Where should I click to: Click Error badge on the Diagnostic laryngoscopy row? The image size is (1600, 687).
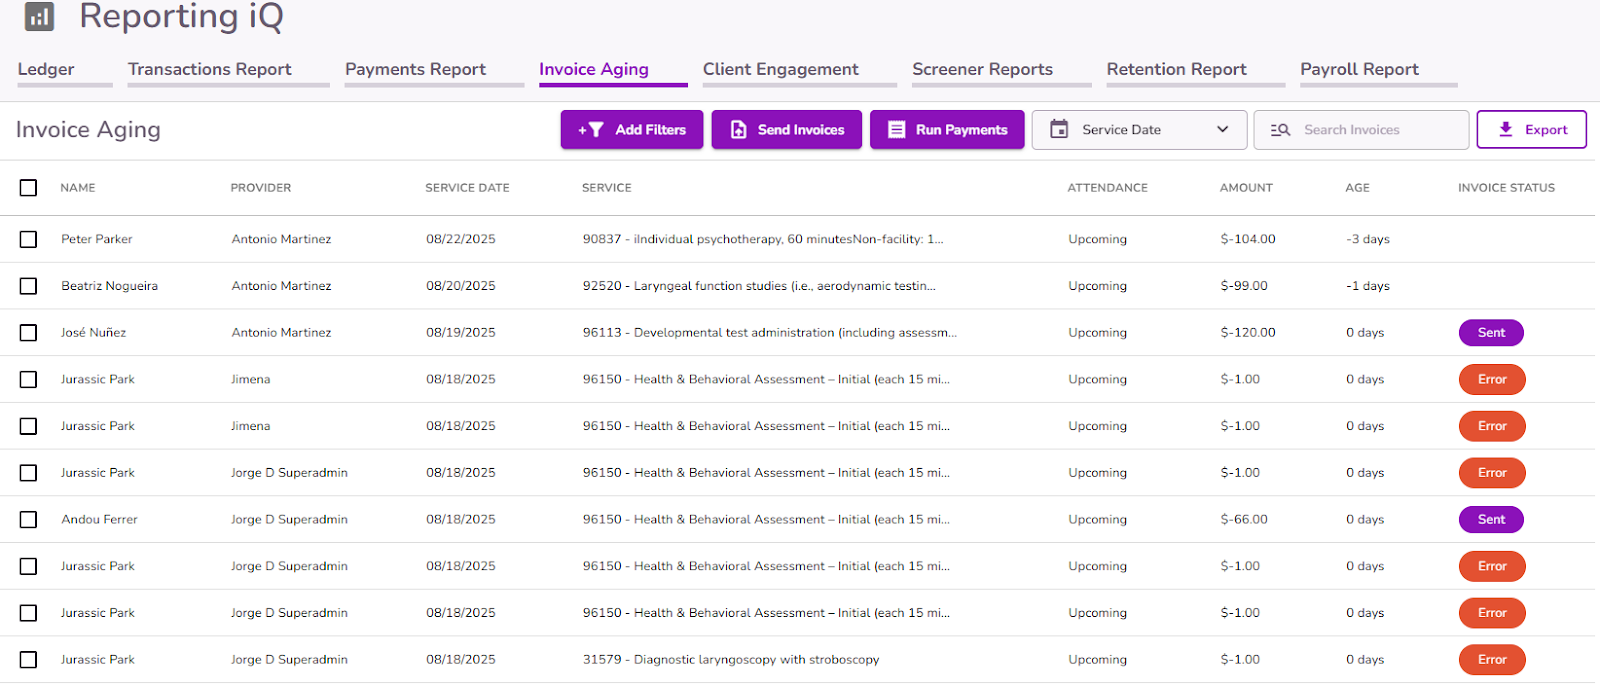pos(1492,660)
